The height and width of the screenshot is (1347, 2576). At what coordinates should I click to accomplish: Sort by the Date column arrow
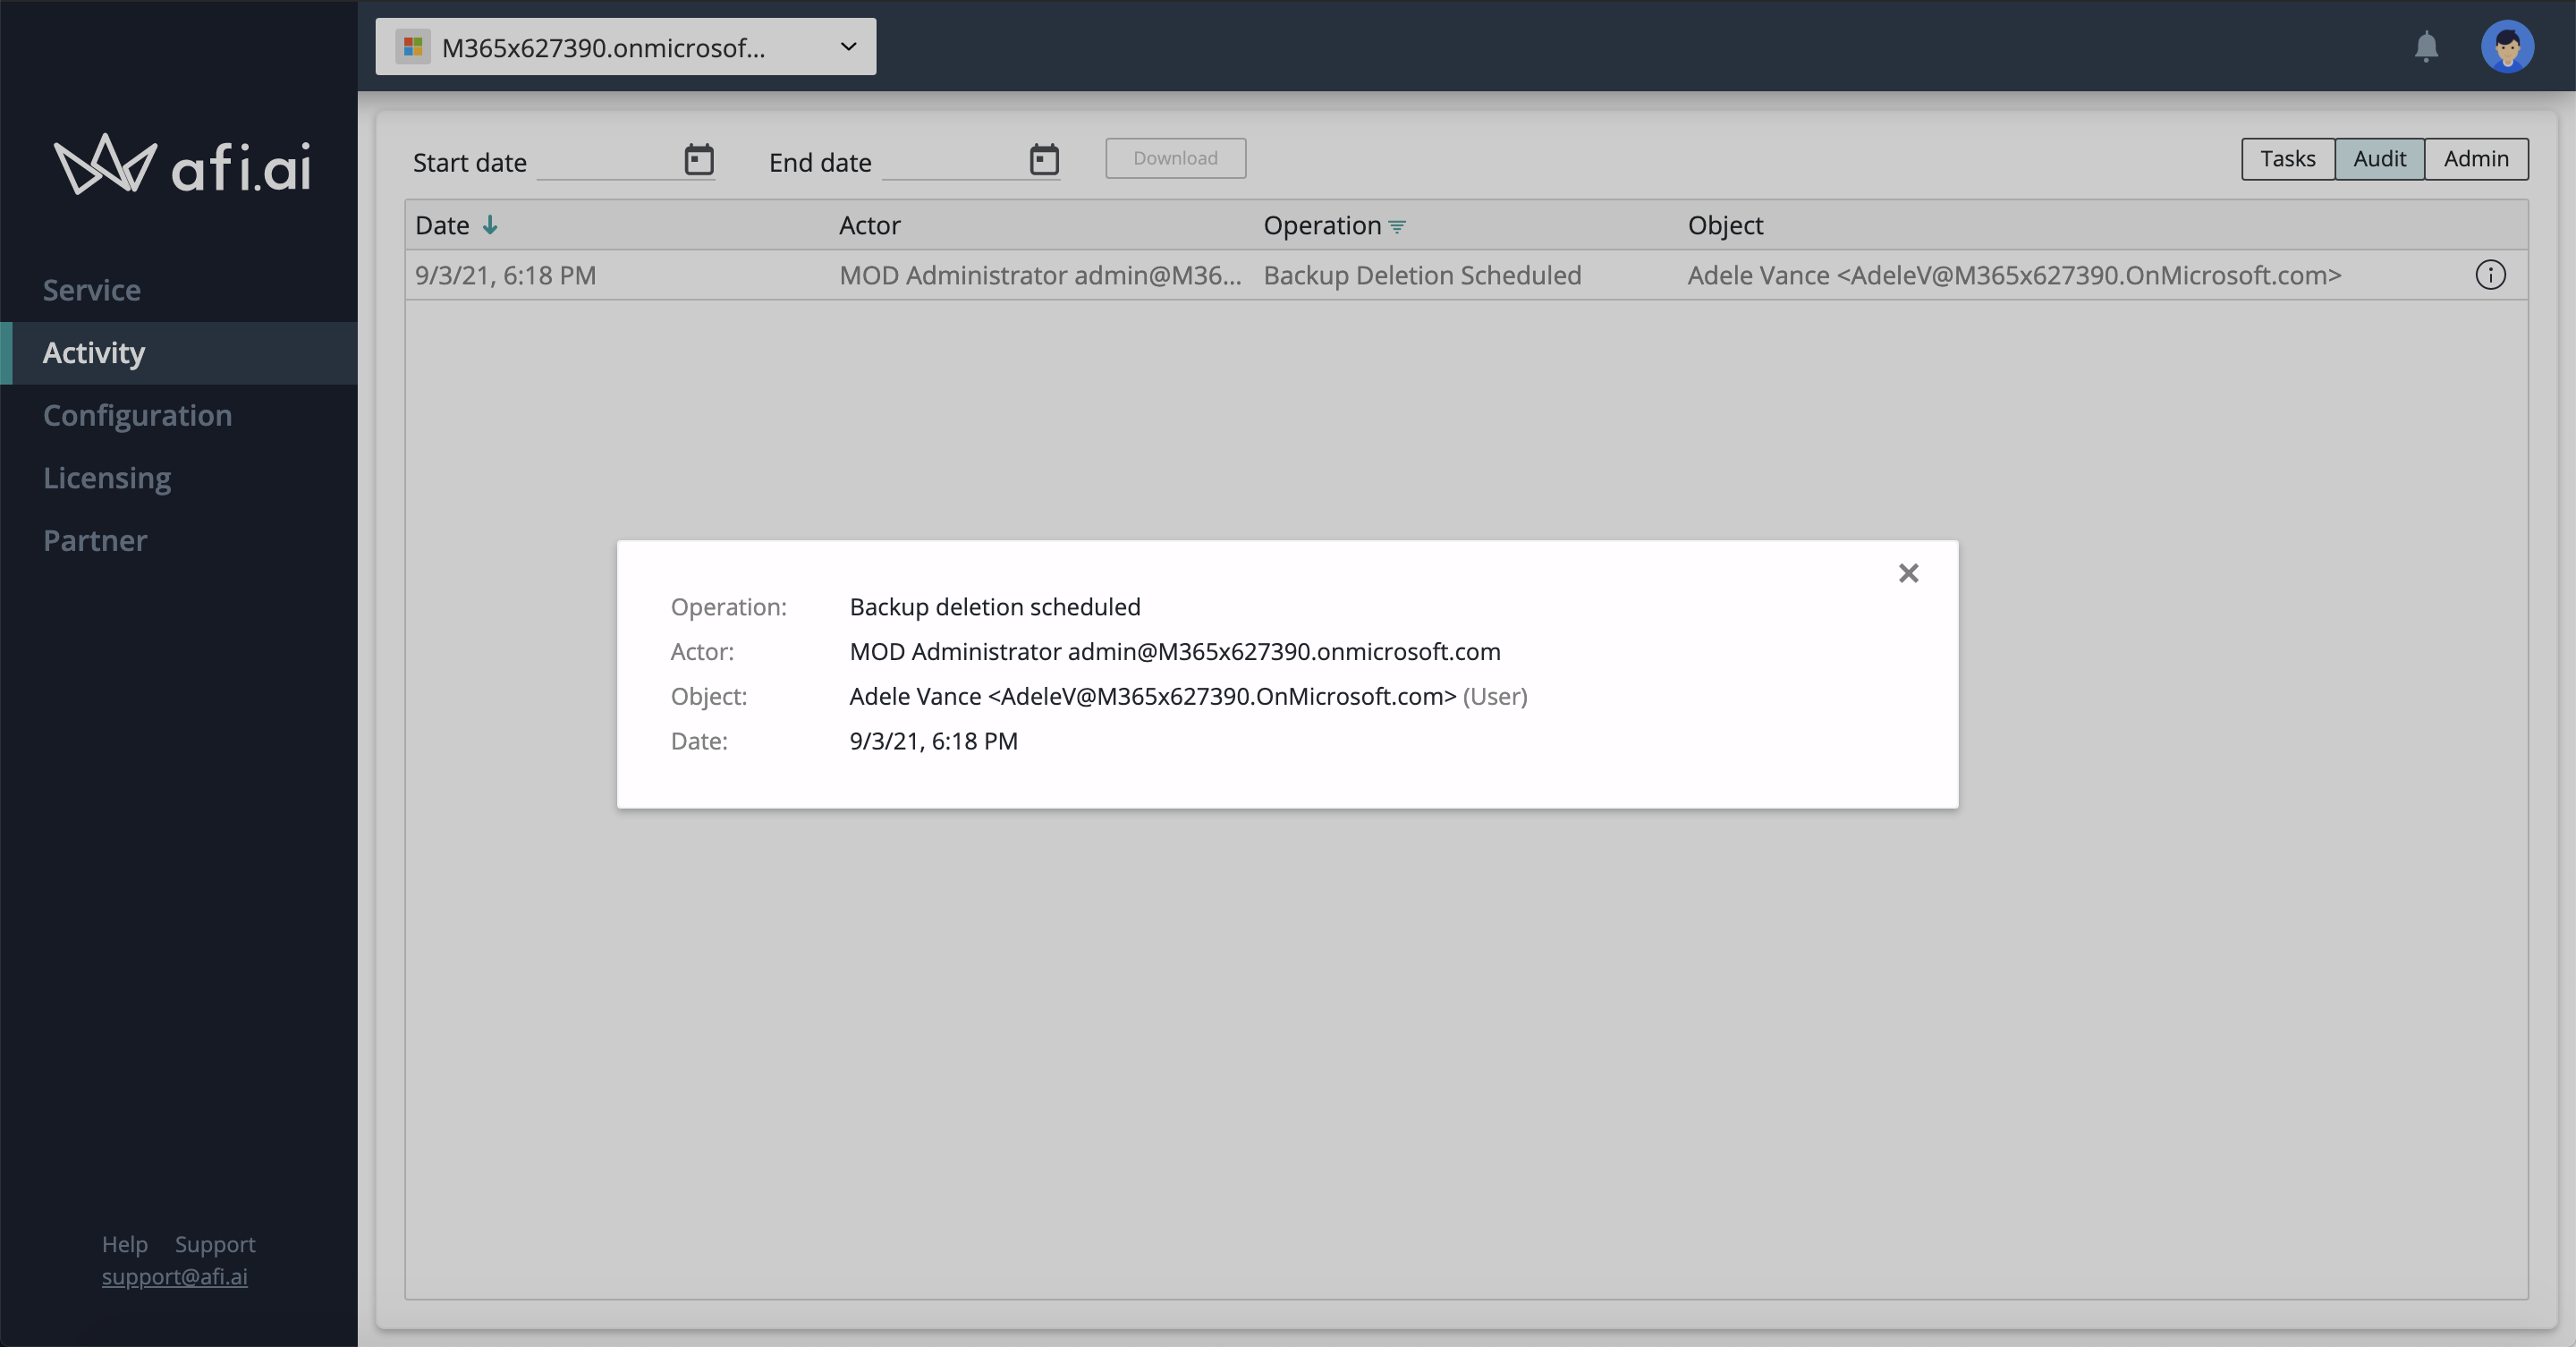490,225
